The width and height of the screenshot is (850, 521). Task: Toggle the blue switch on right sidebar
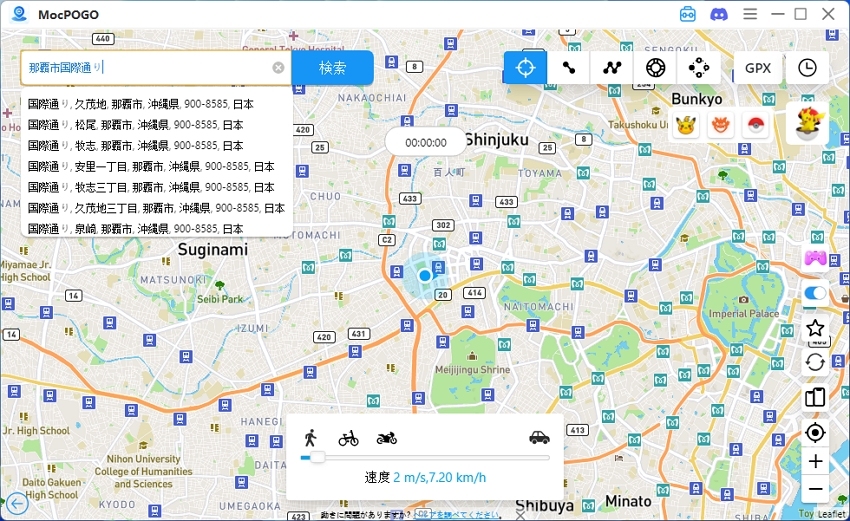point(815,293)
